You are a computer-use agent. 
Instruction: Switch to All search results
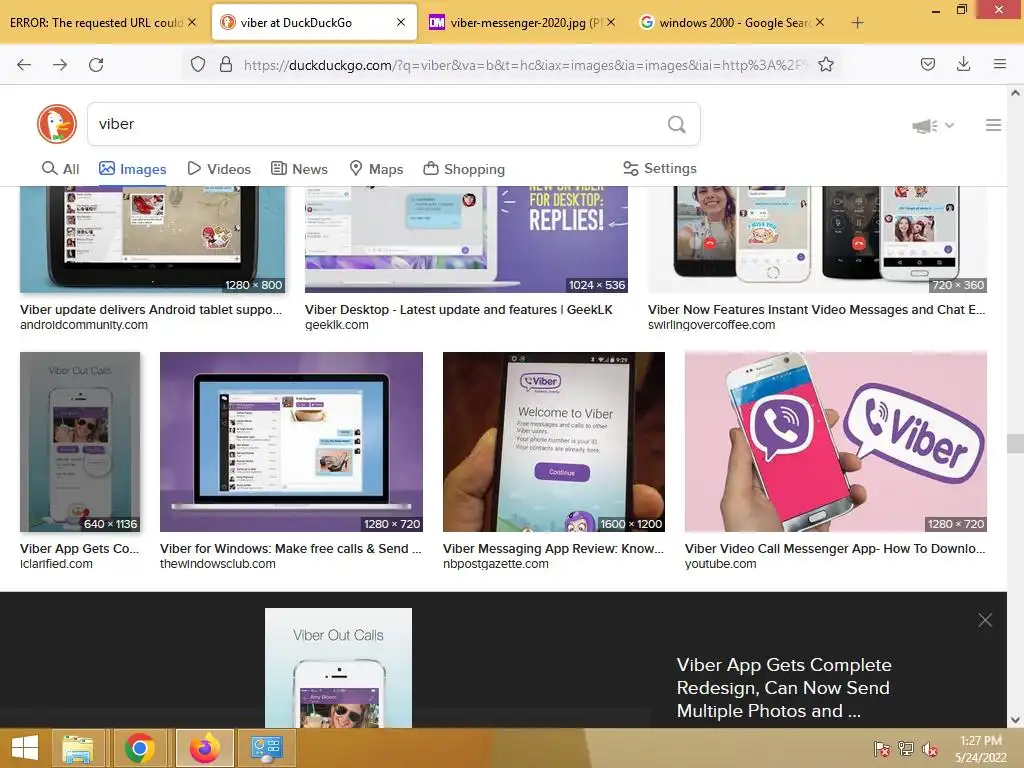coord(60,168)
